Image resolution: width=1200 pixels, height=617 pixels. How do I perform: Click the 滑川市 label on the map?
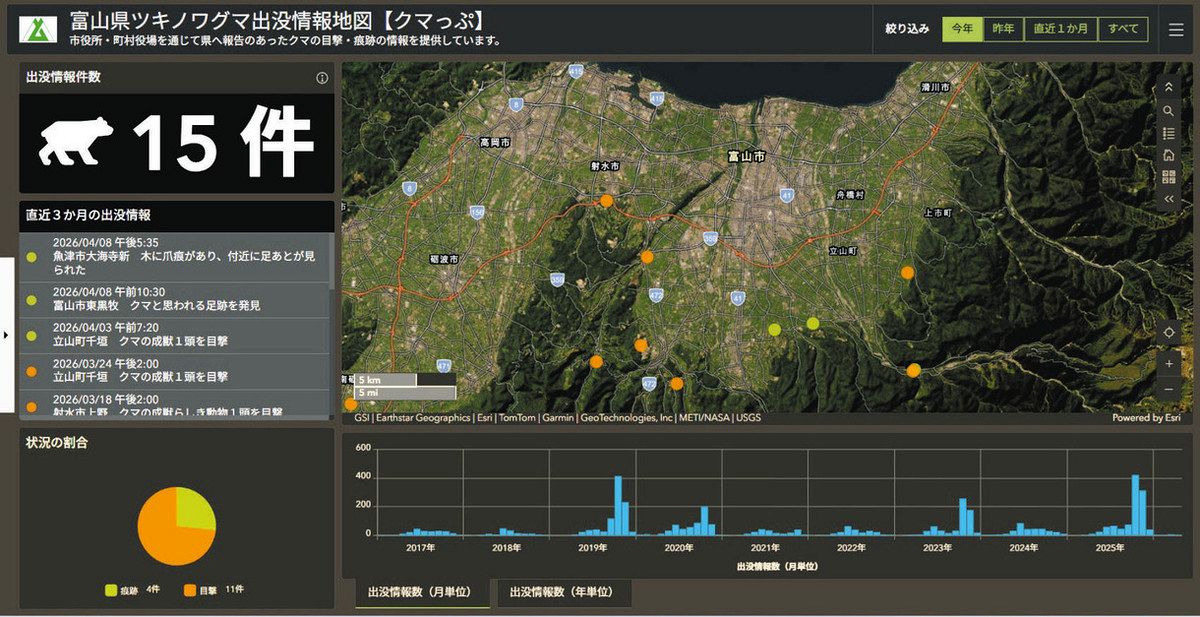(x=934, y=88)
